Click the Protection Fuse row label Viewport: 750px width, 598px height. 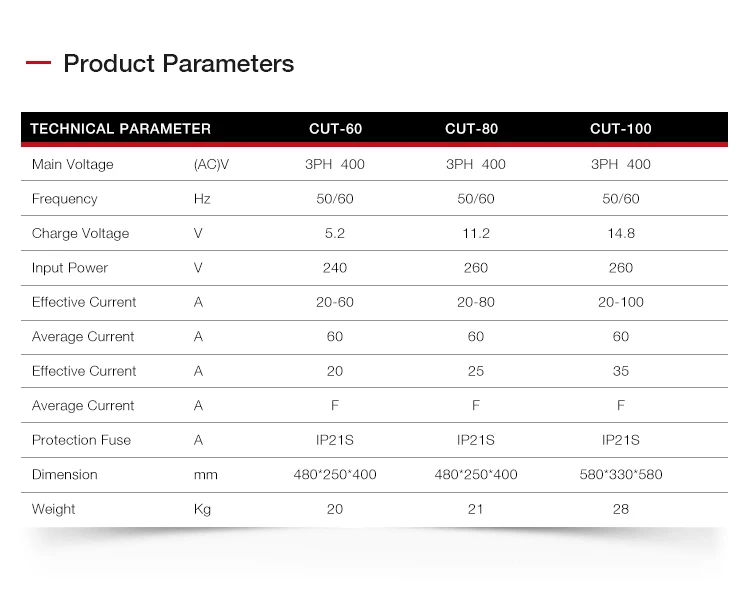point(81,440)
